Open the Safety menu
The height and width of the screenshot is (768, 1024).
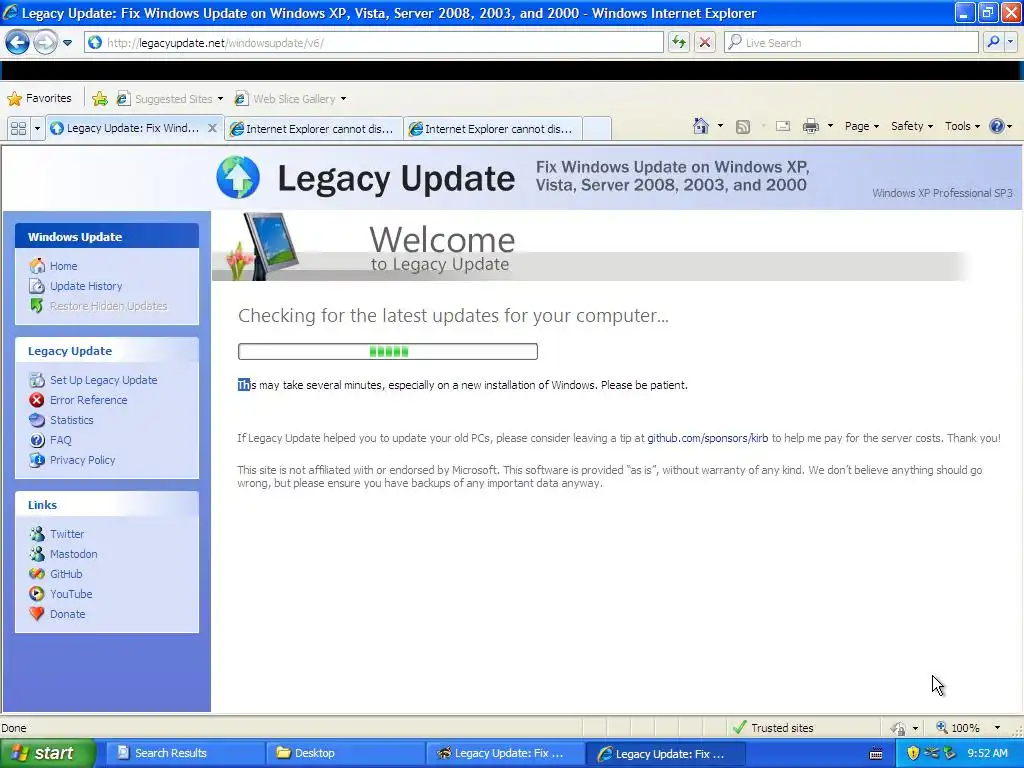click(x=912, y=126)
